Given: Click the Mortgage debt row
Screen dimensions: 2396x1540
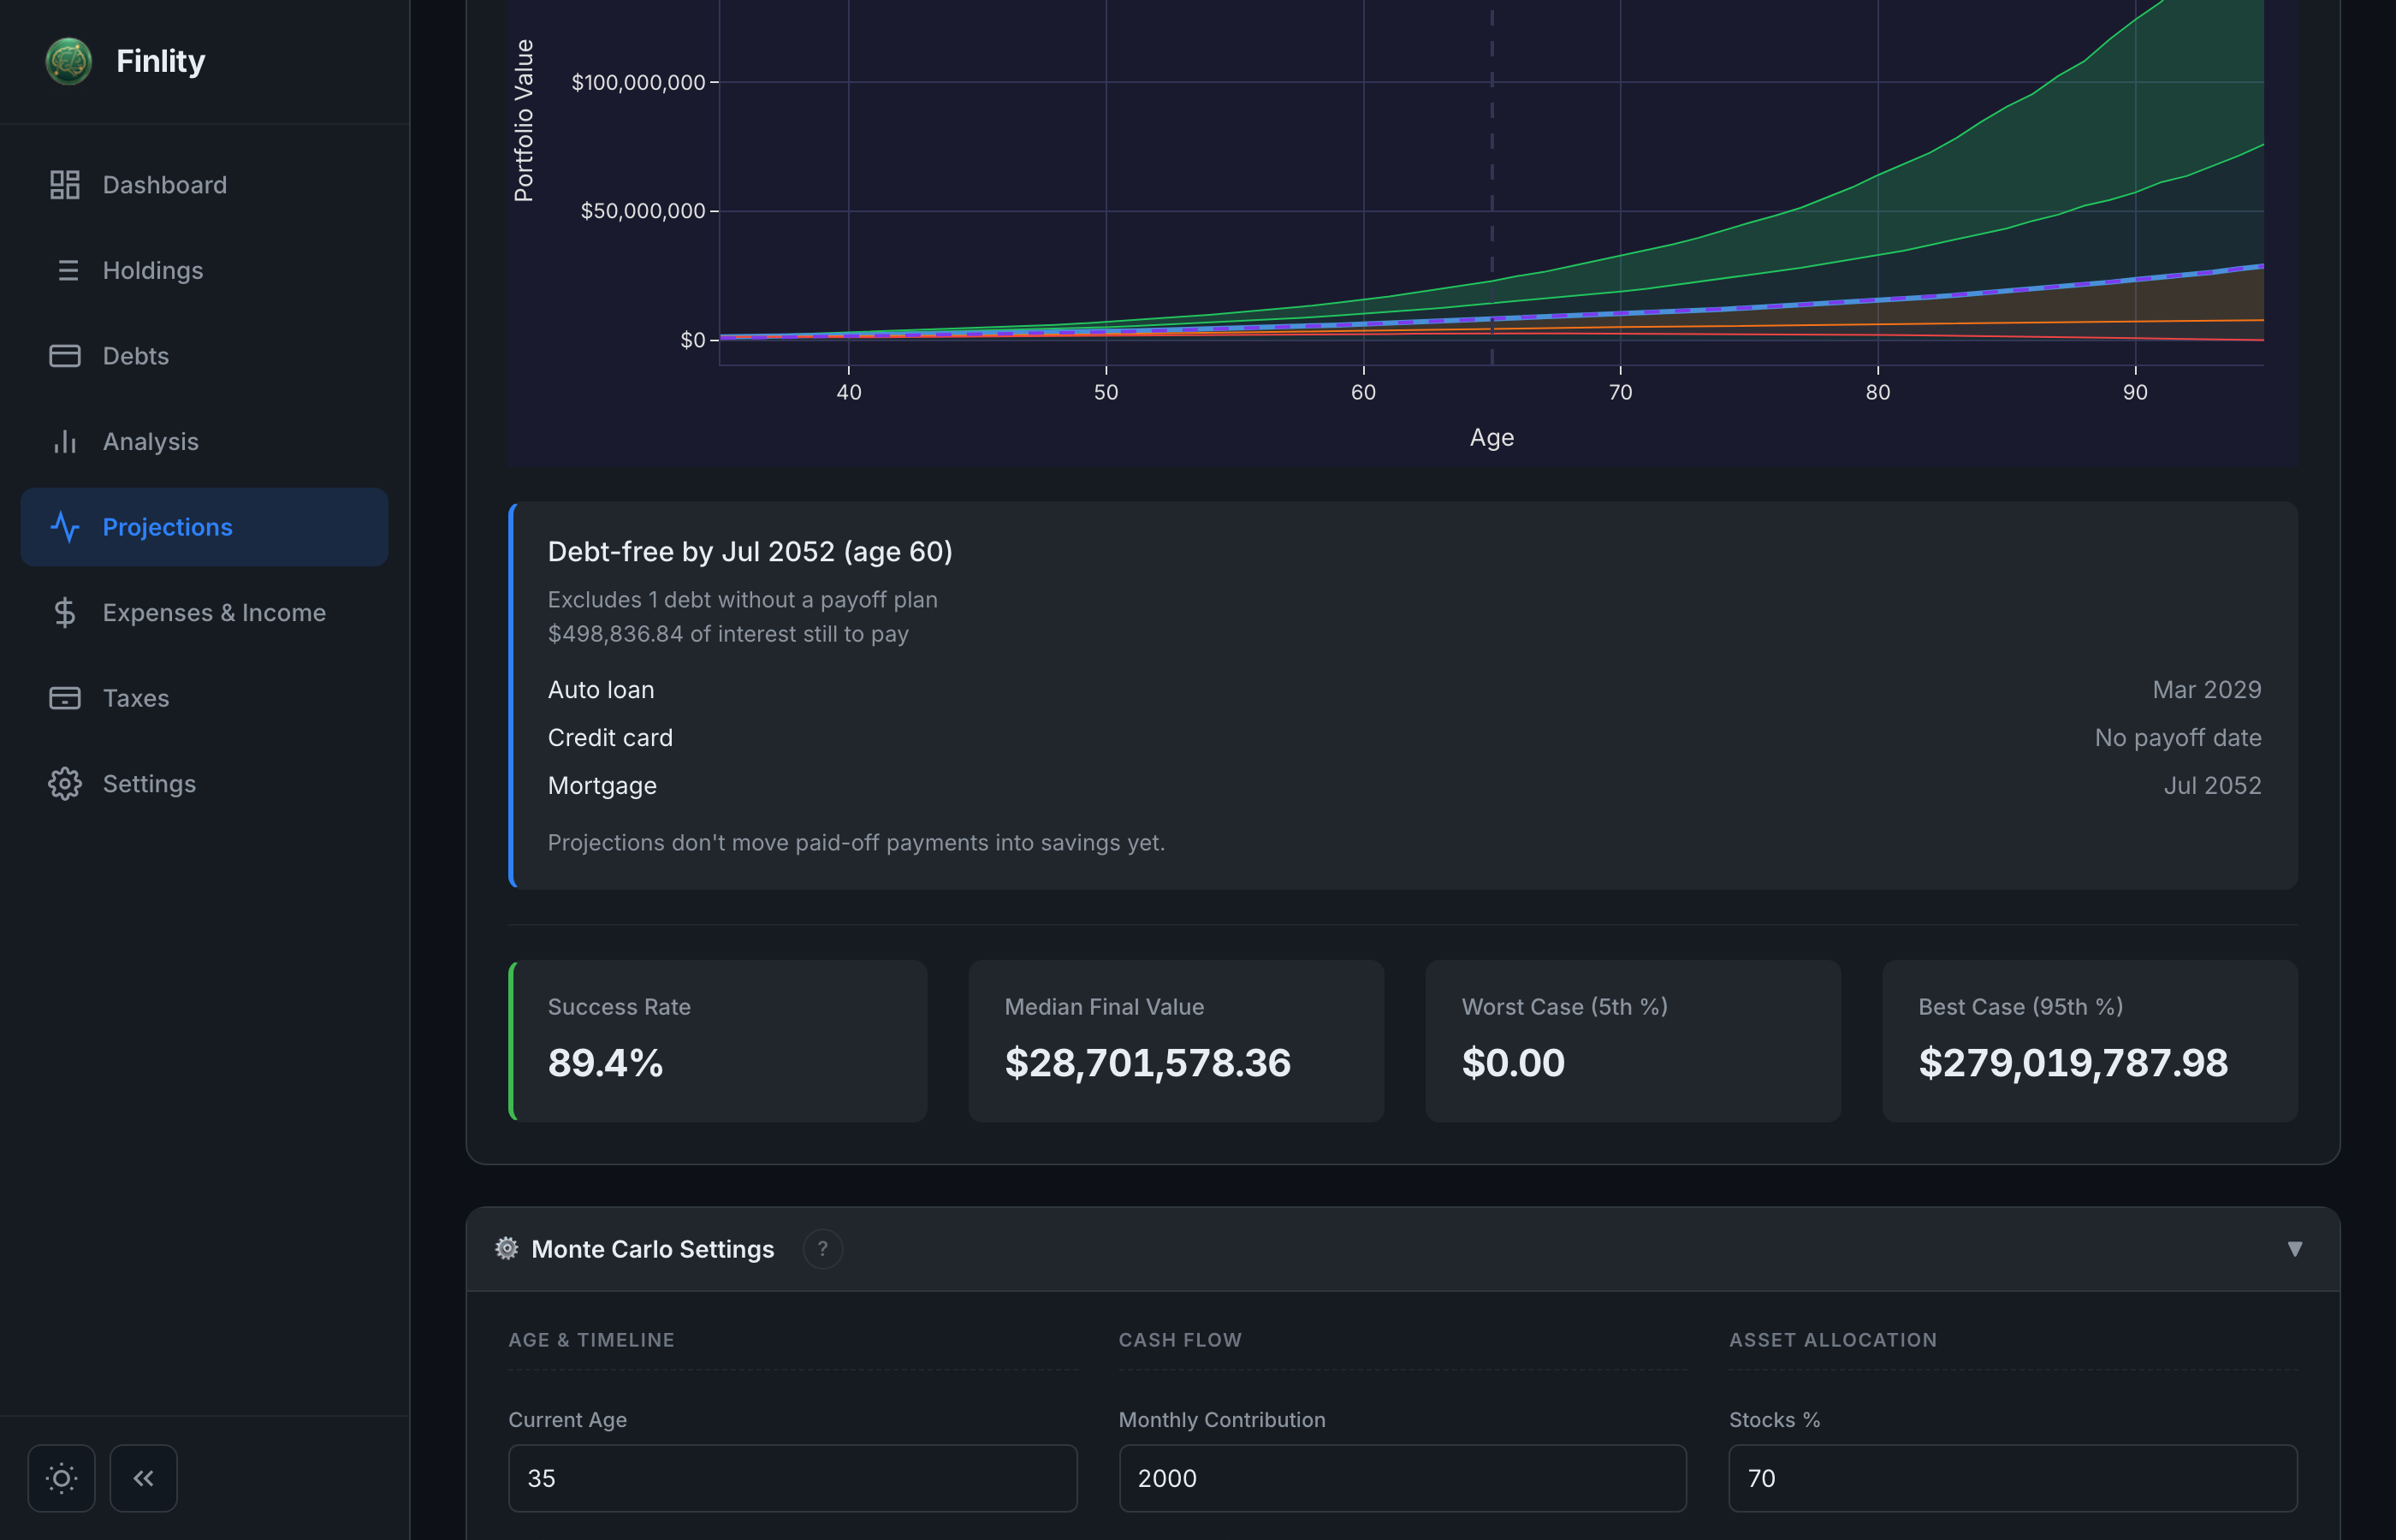Looking at the screenshot, I should coord(1404,786).
